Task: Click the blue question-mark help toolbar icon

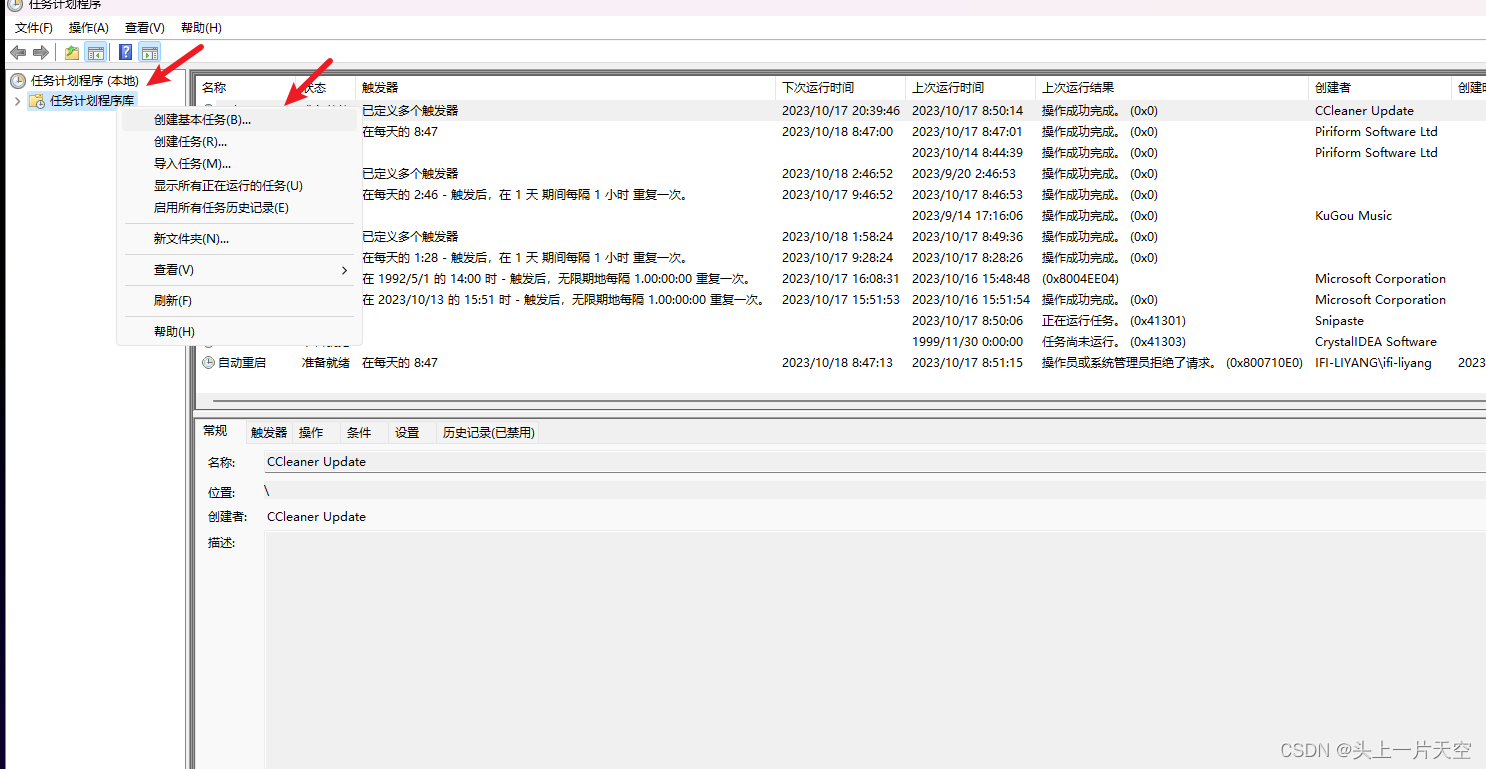Action: (126, 52)
